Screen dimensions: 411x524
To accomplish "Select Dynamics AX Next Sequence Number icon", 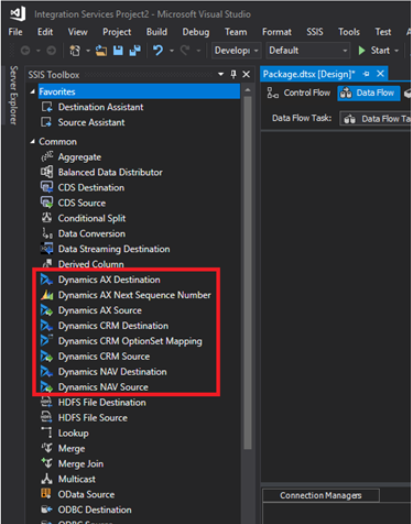I will tap(47, 295).
